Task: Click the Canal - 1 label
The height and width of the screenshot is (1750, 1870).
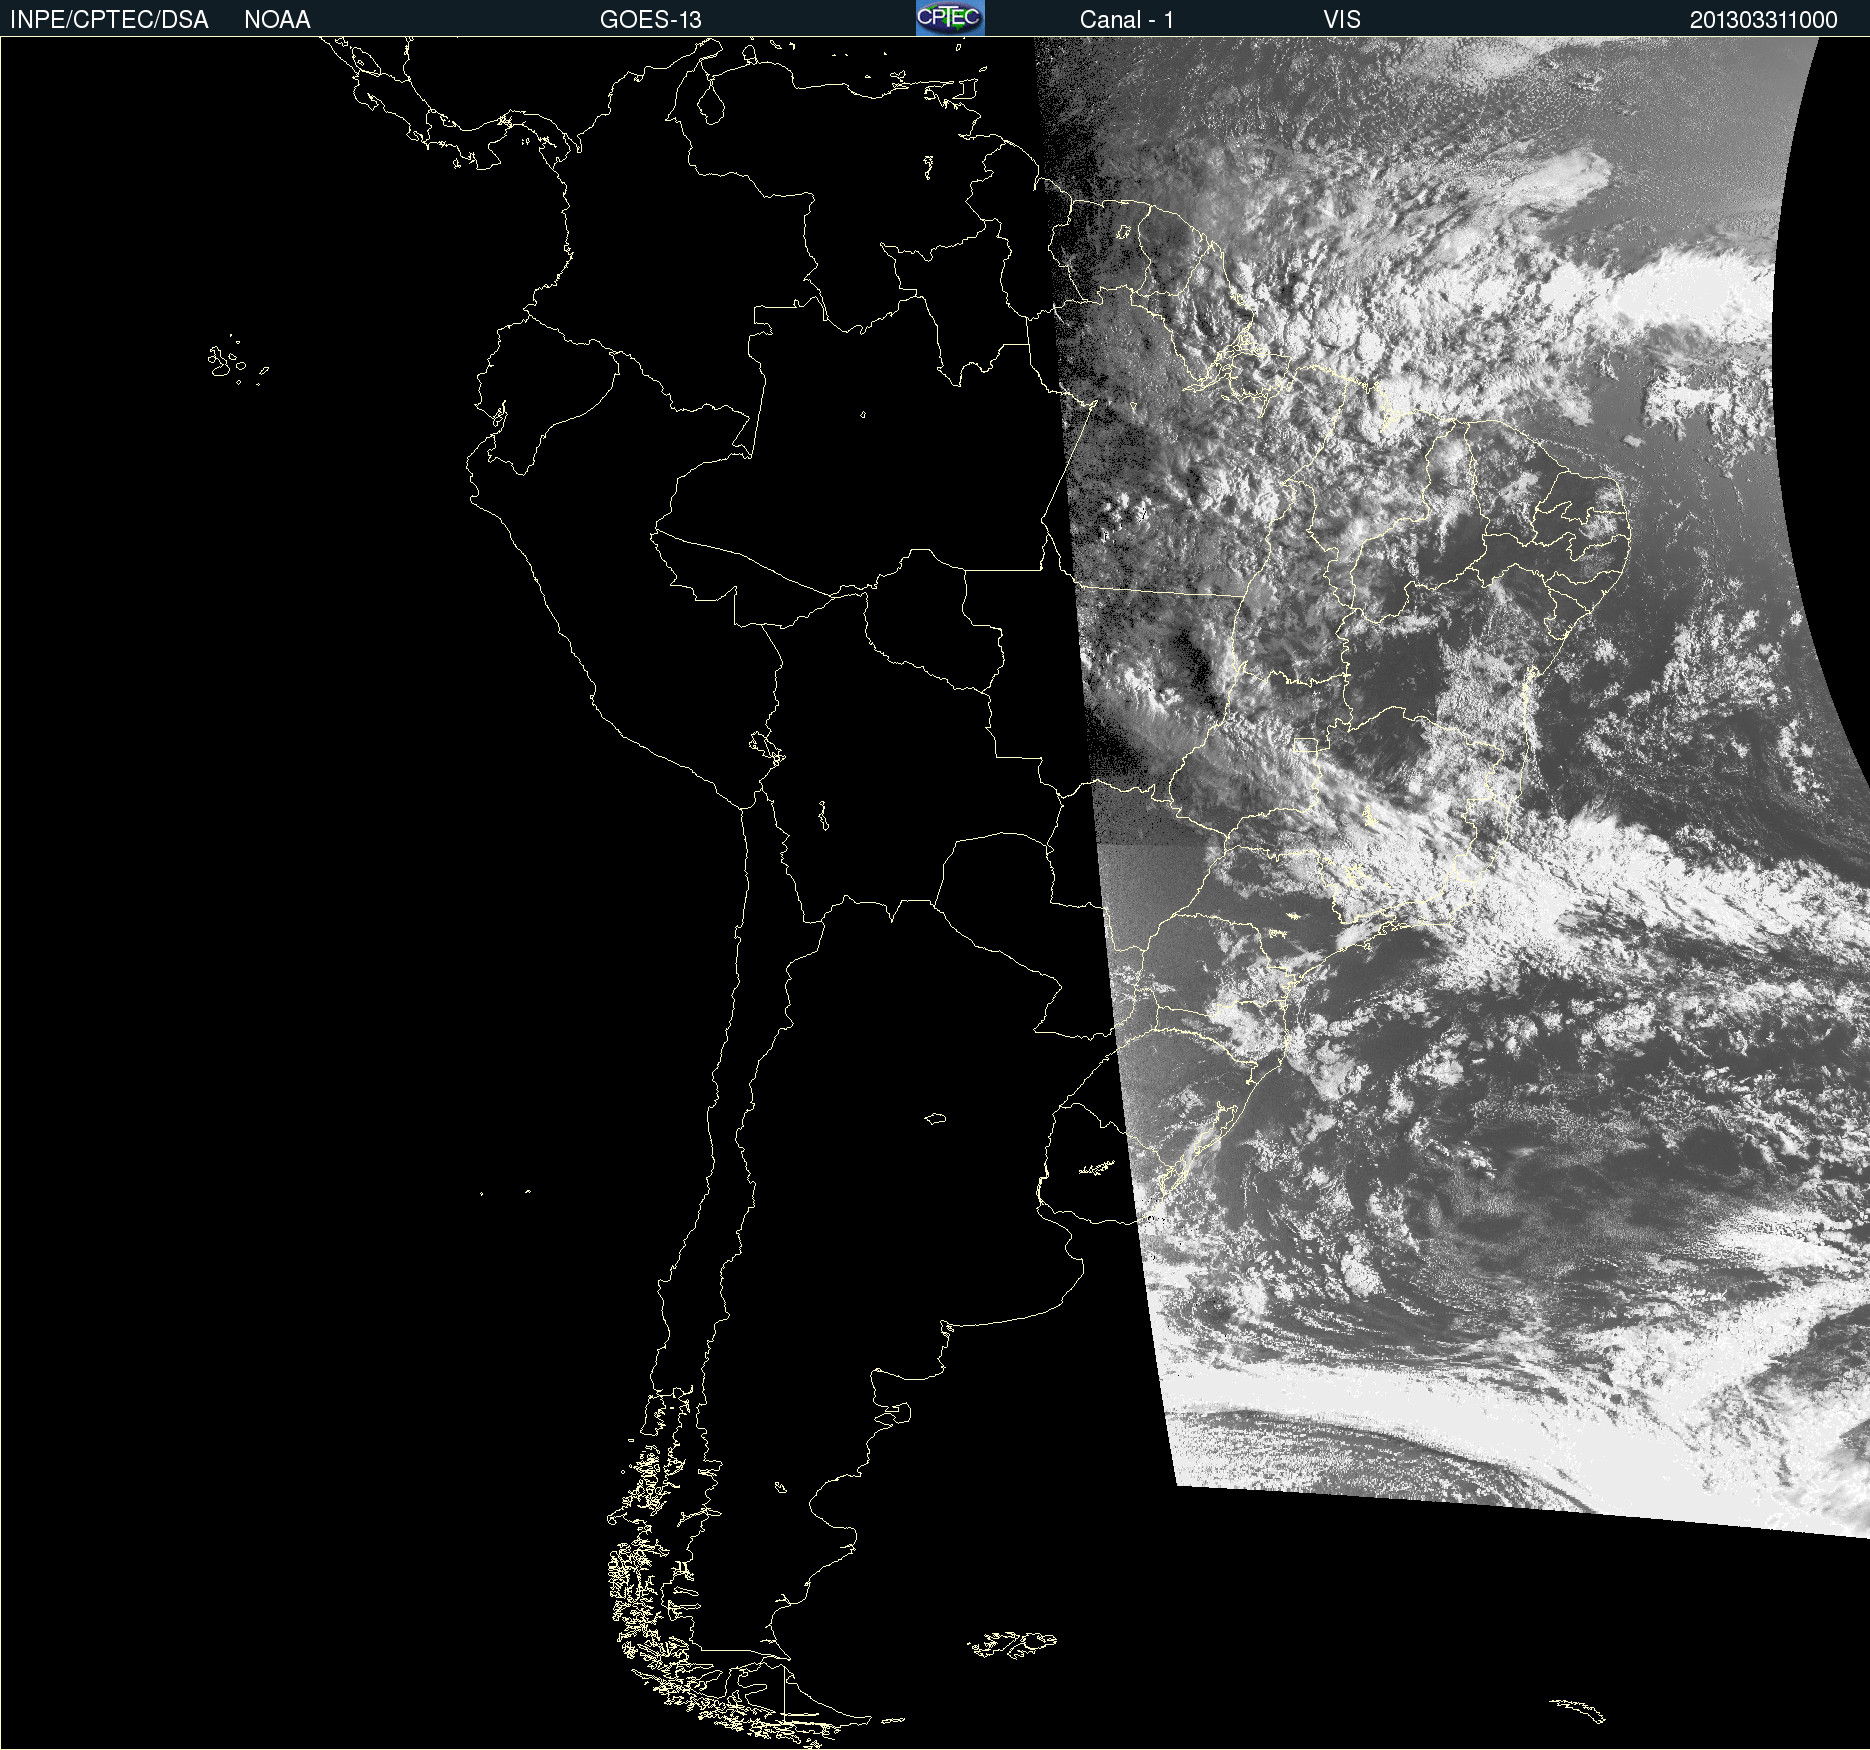Action: pyautogui.click(x=1127, y=20)
